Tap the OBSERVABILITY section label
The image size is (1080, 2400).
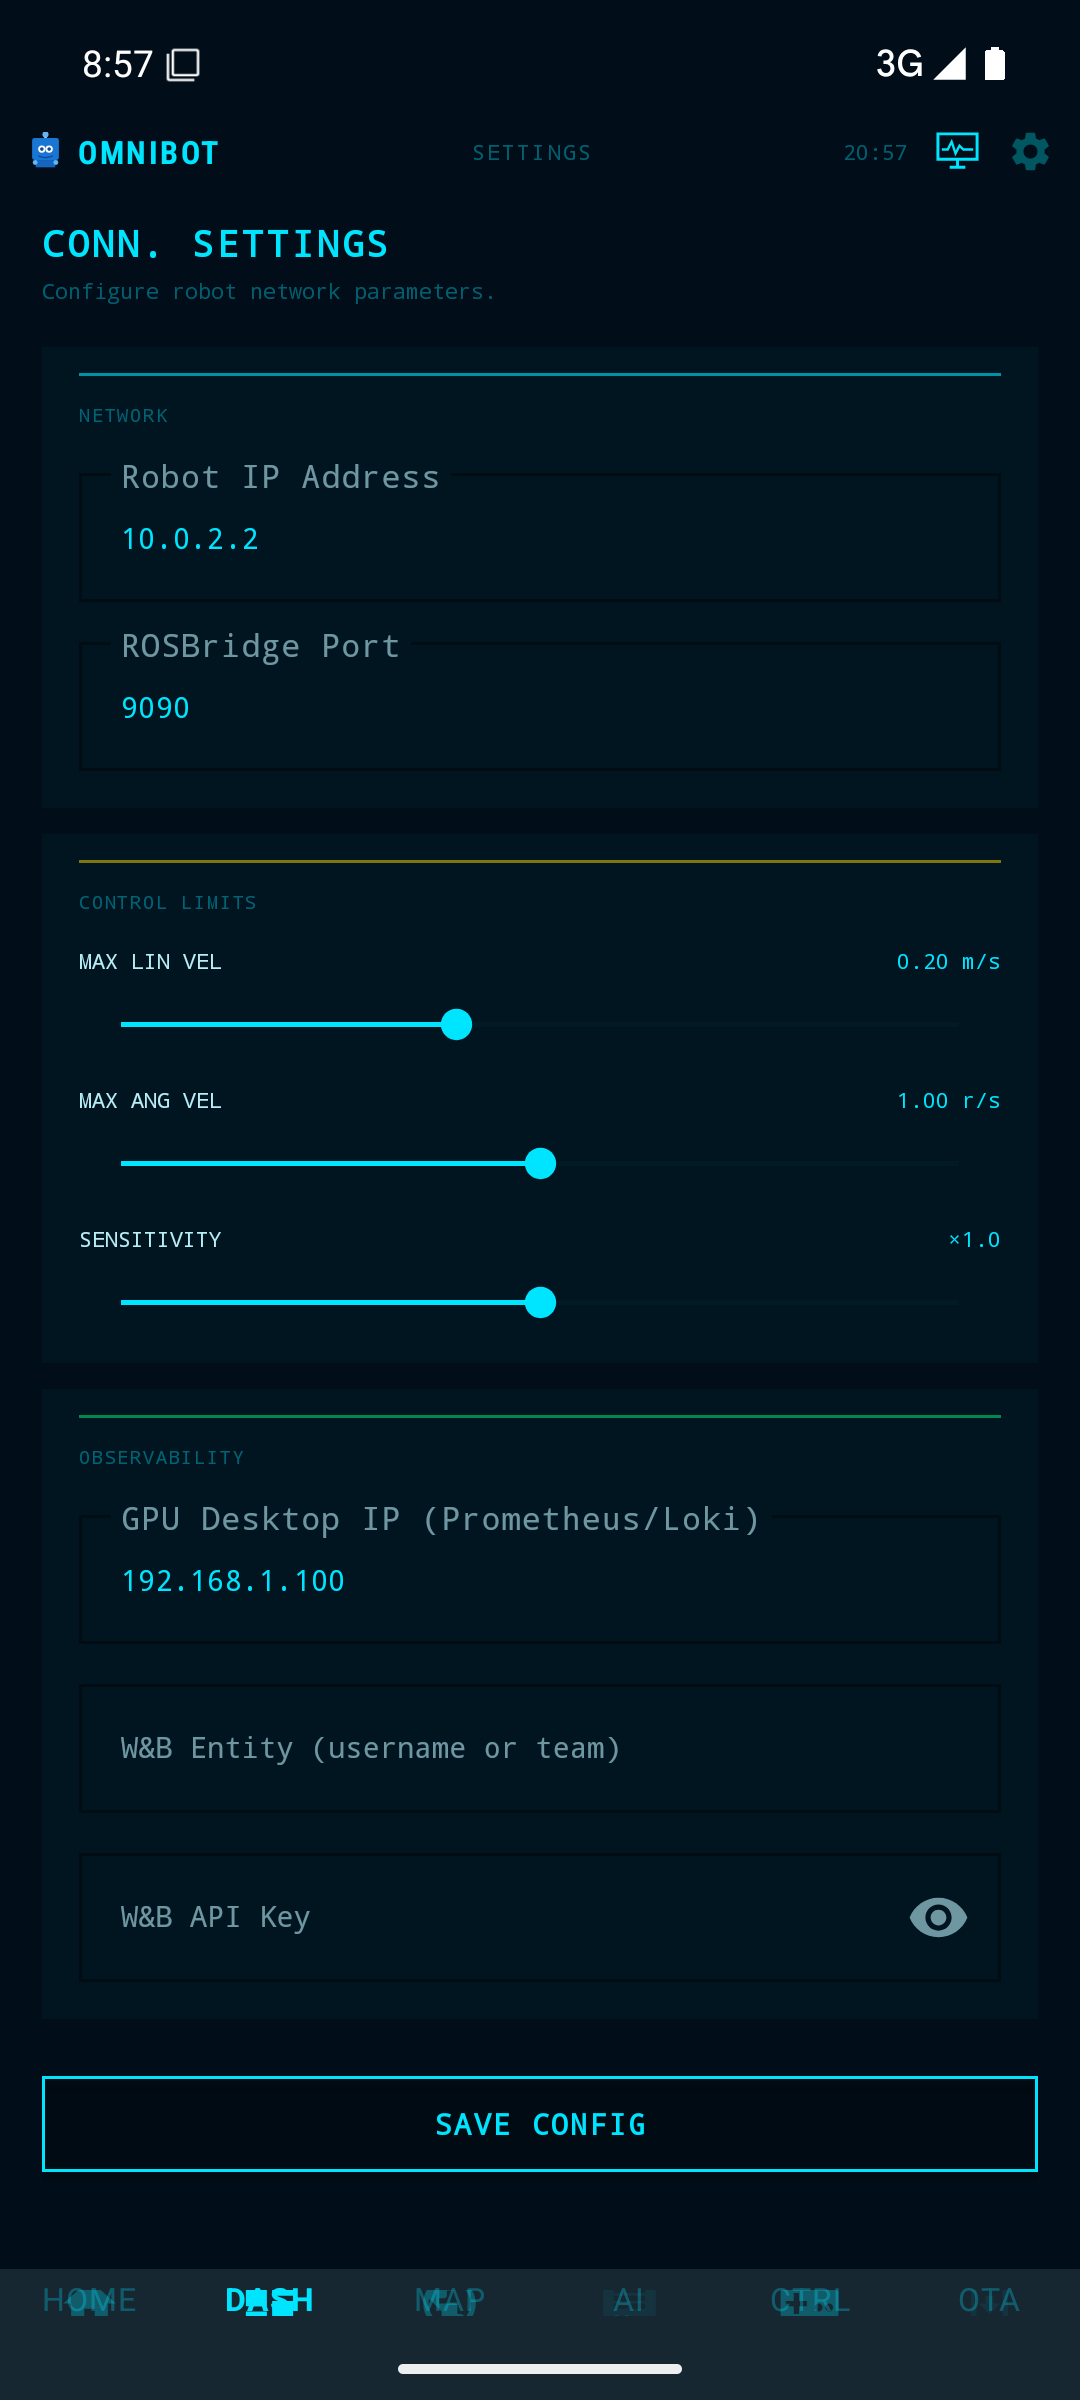(161, 1458)
